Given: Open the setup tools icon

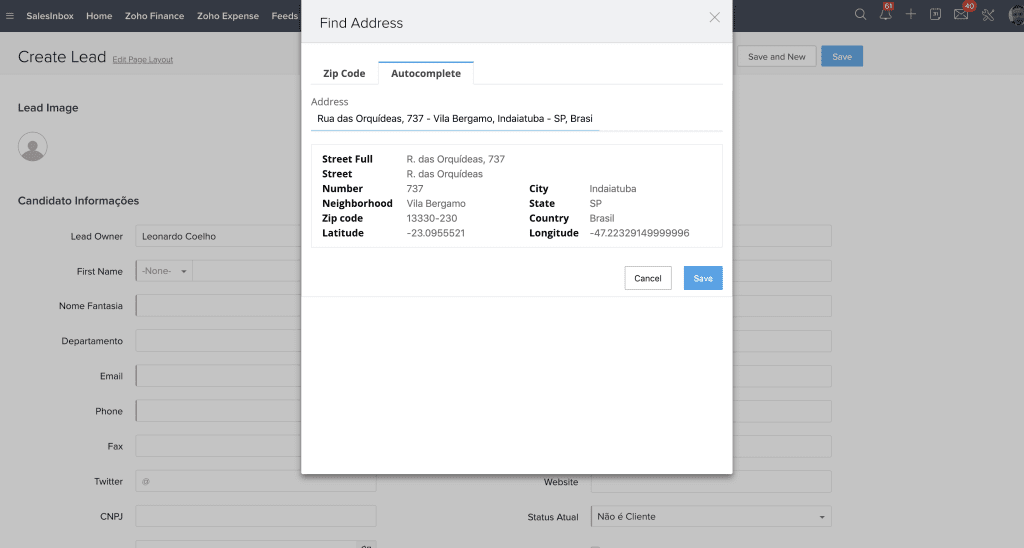Looking at the screenshot, I should (x=988, y=15).
